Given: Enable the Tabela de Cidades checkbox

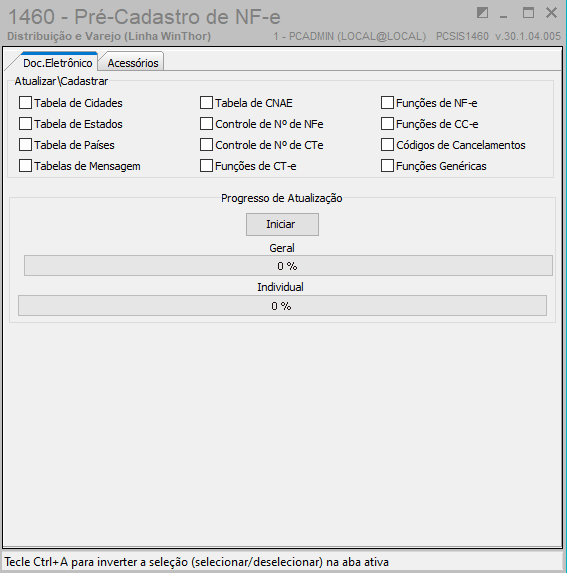Looking at the screenshot, I should (x=25, y=103).
